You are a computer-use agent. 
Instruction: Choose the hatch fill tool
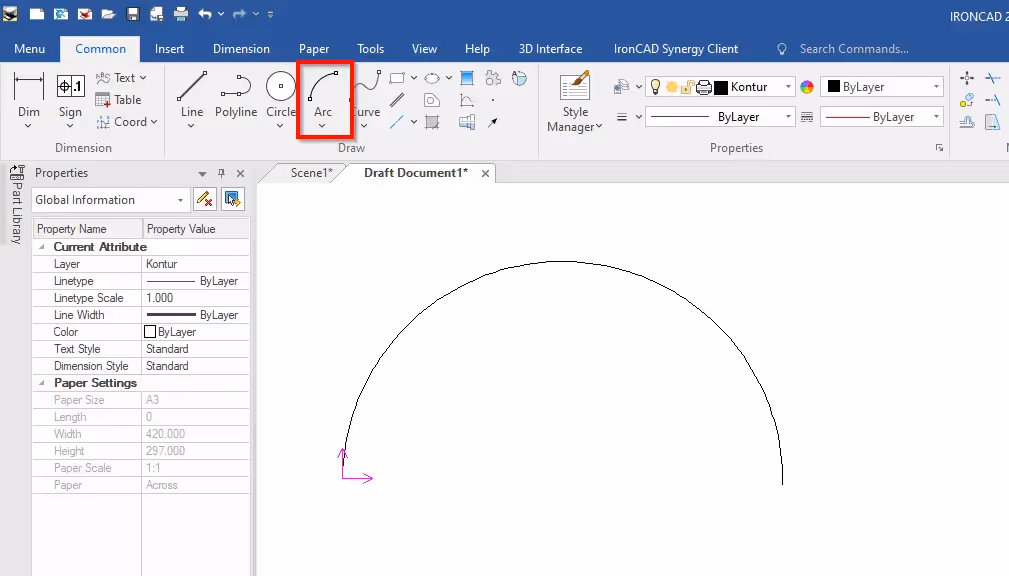point(432,122)
